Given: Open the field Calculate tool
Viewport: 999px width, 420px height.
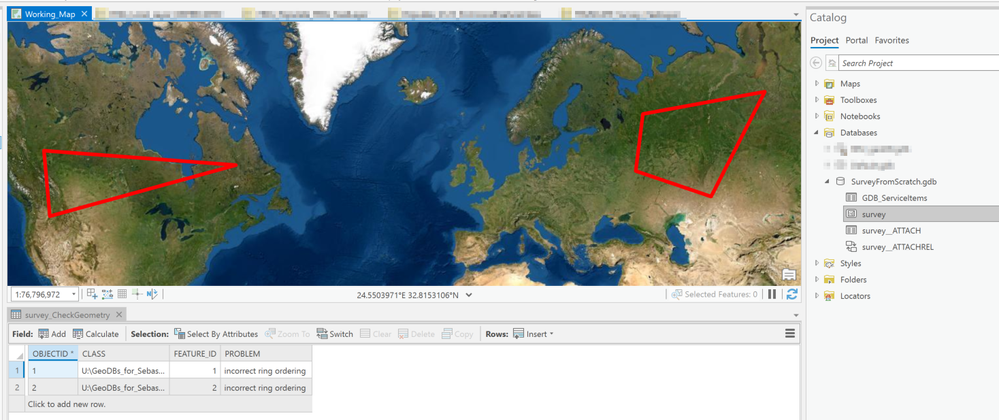Looking at the screenshot, I should click(96, 334).
